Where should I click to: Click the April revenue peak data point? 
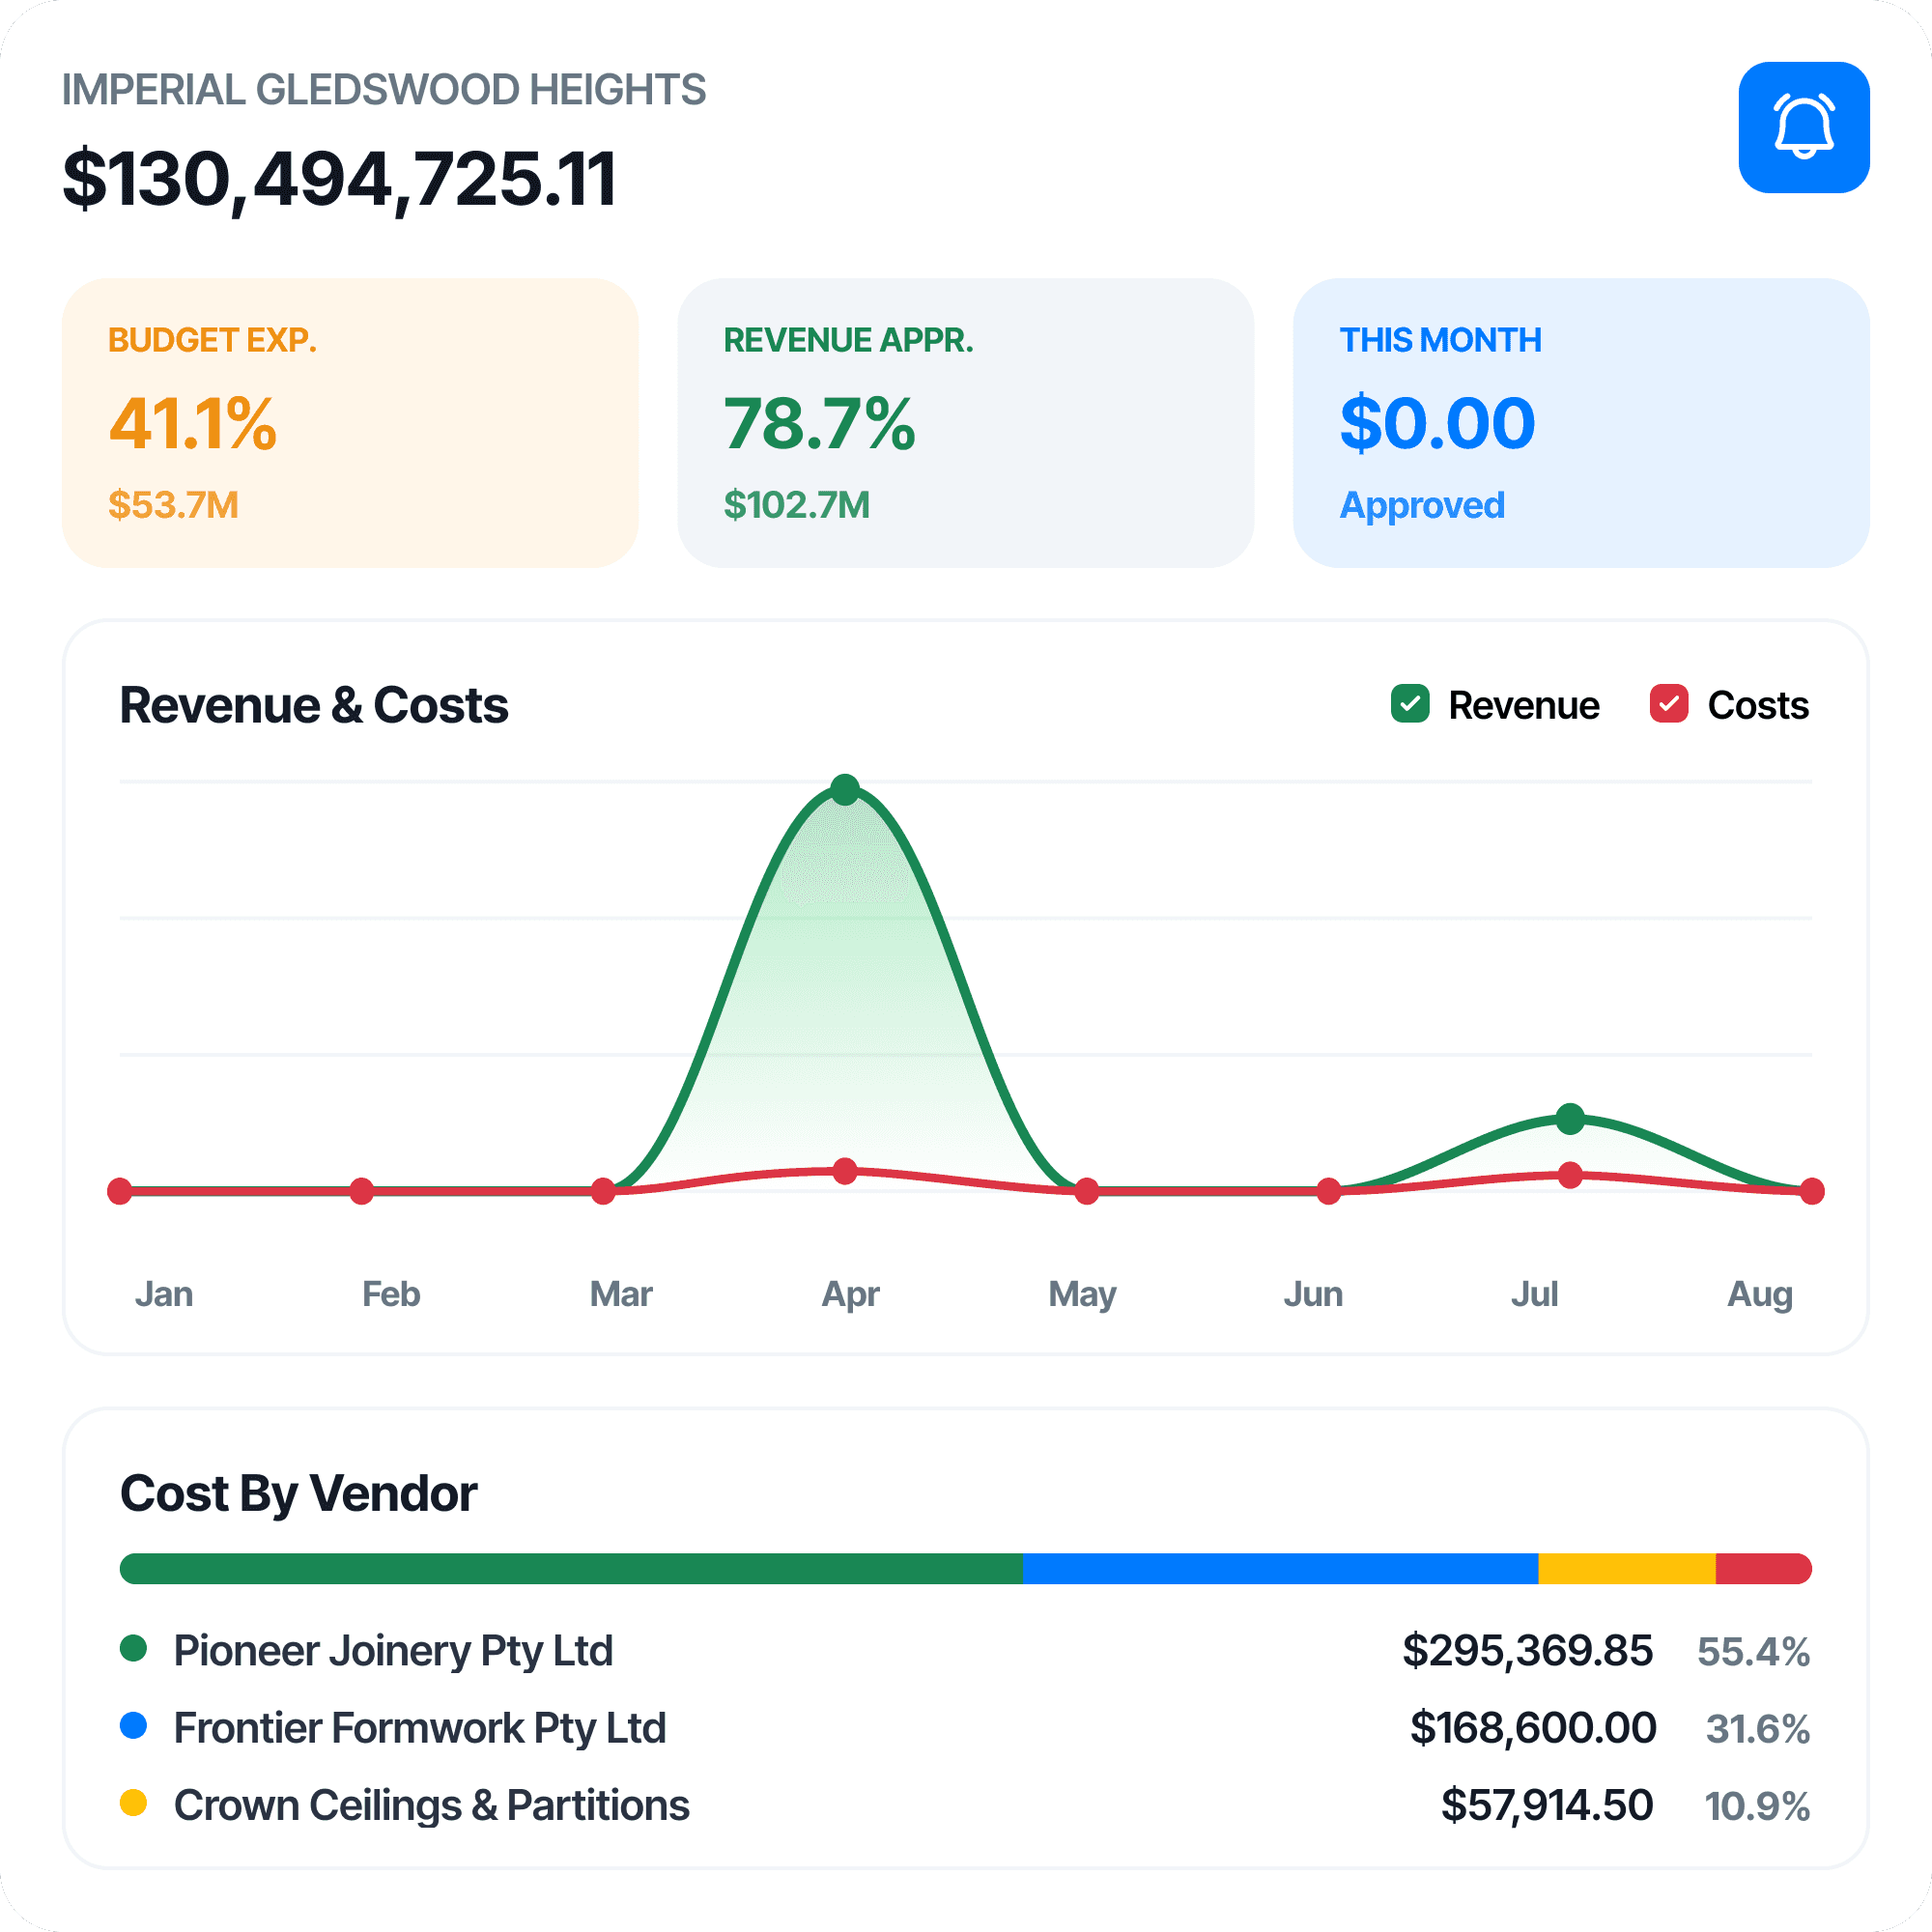(x=845, y=790)
